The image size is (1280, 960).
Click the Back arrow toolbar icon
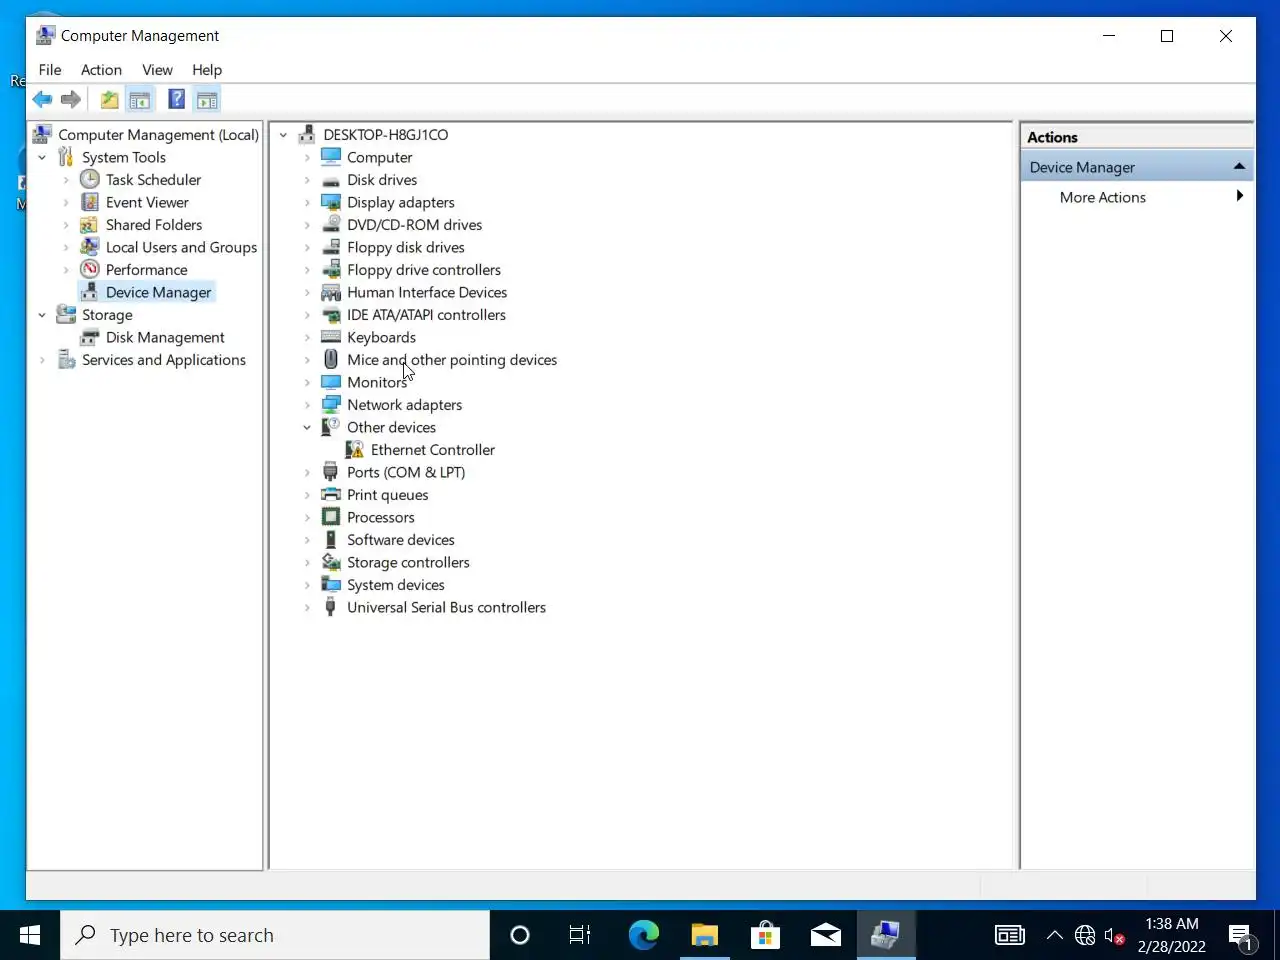click(x=42, y=99)
